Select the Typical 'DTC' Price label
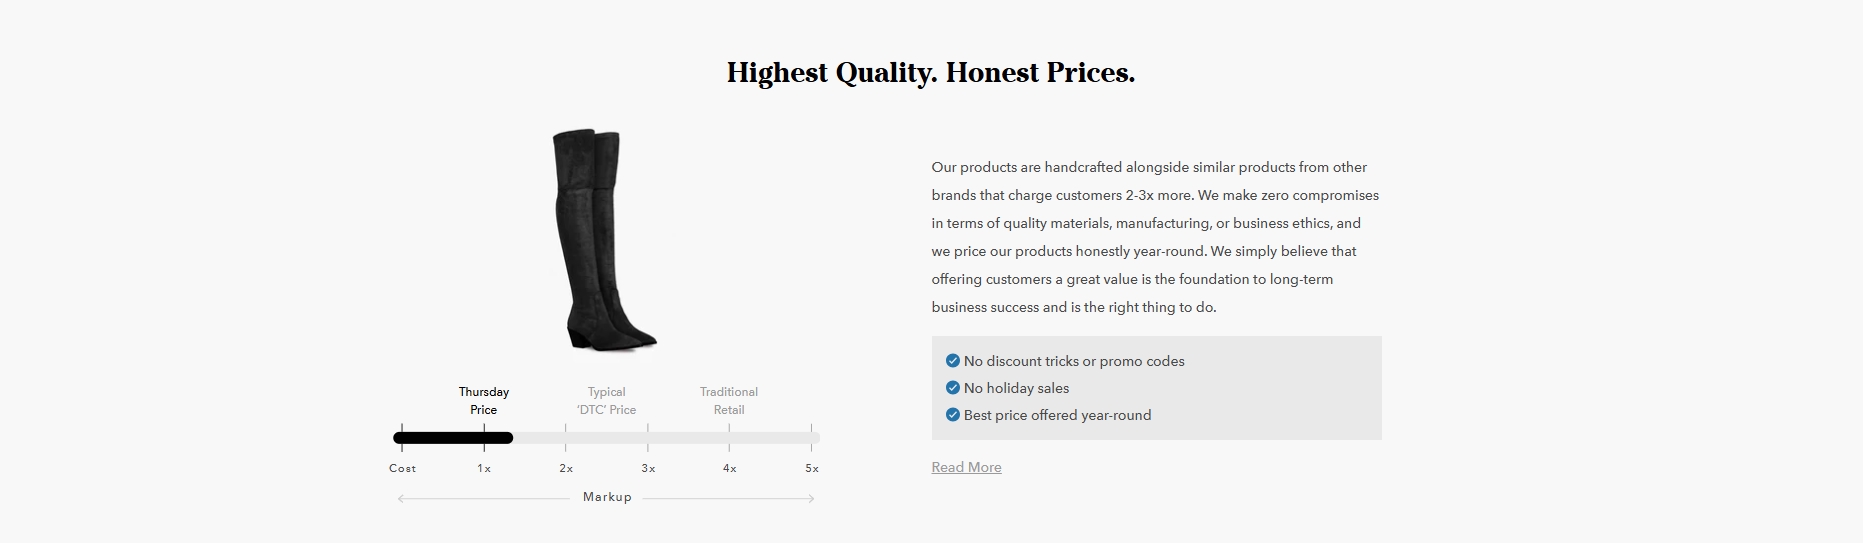This screenshot has height=543, width=1863. [x=606, y=401]
